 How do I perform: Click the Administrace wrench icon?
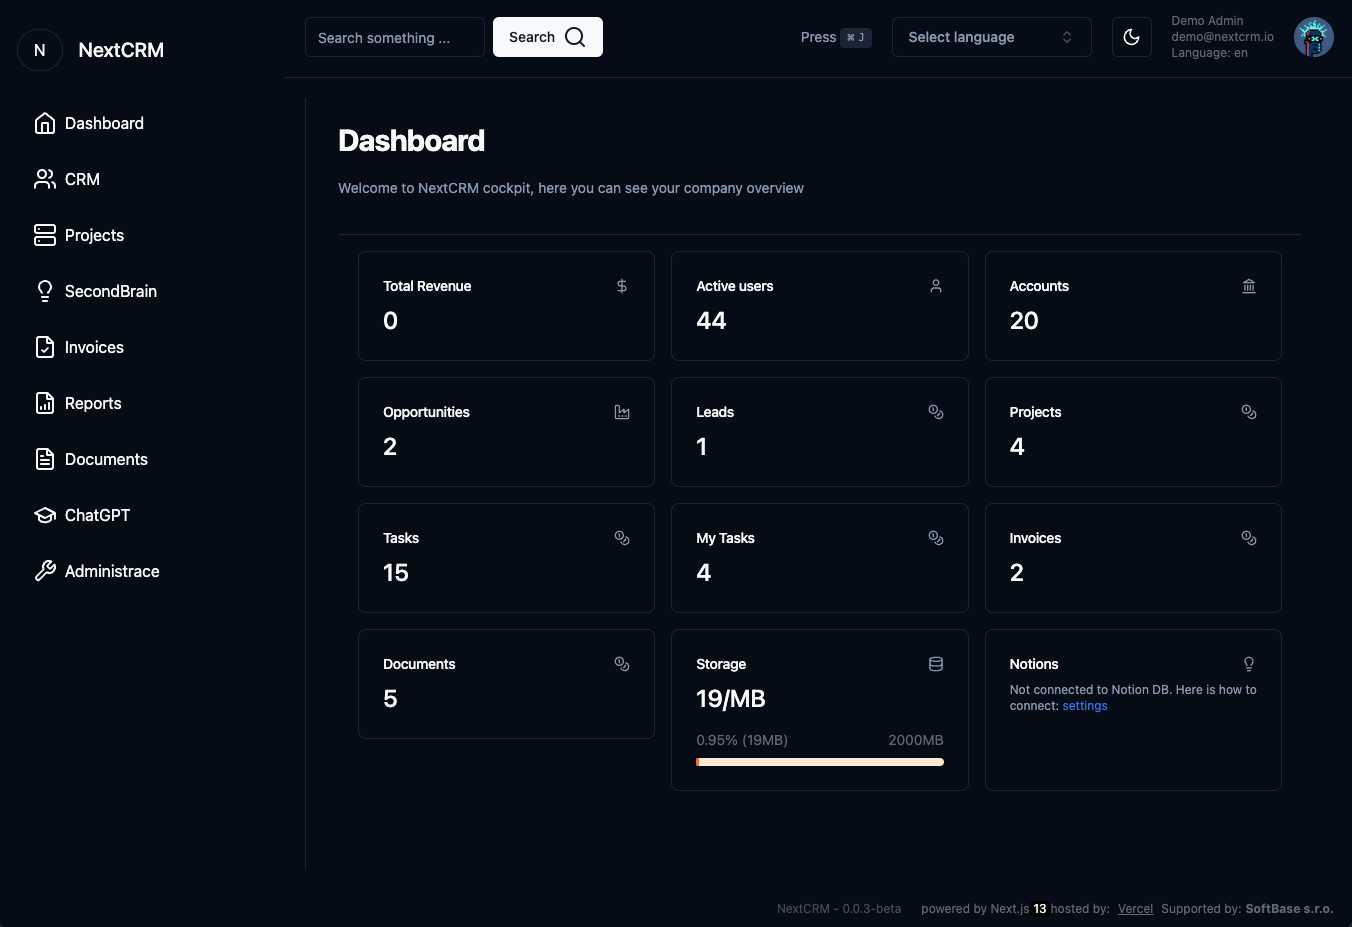45,571
